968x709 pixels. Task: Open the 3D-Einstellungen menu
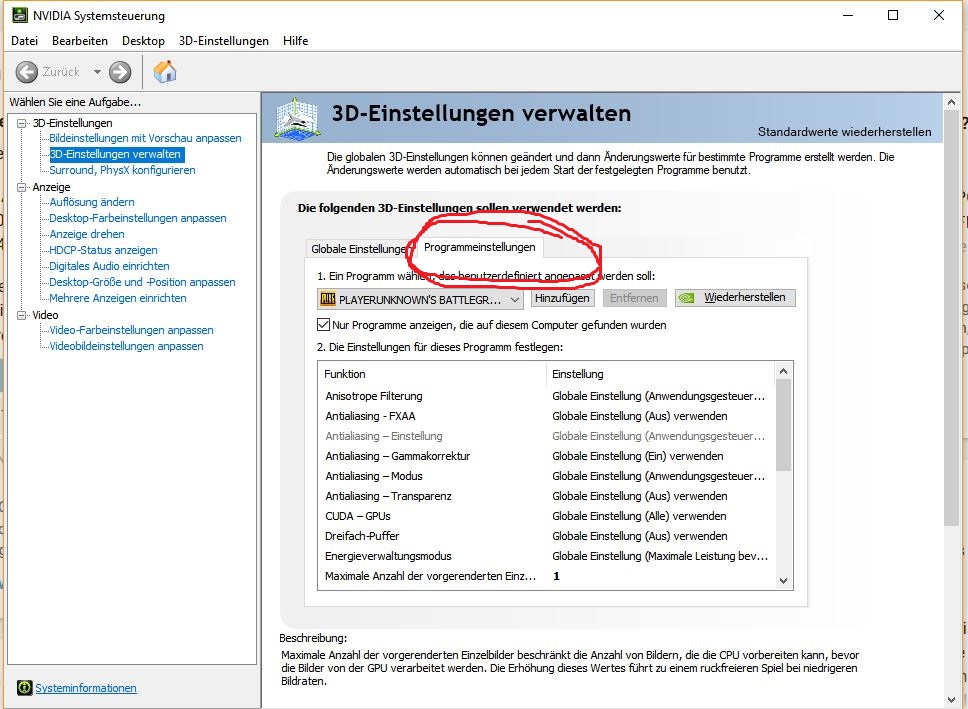(223, 41)
